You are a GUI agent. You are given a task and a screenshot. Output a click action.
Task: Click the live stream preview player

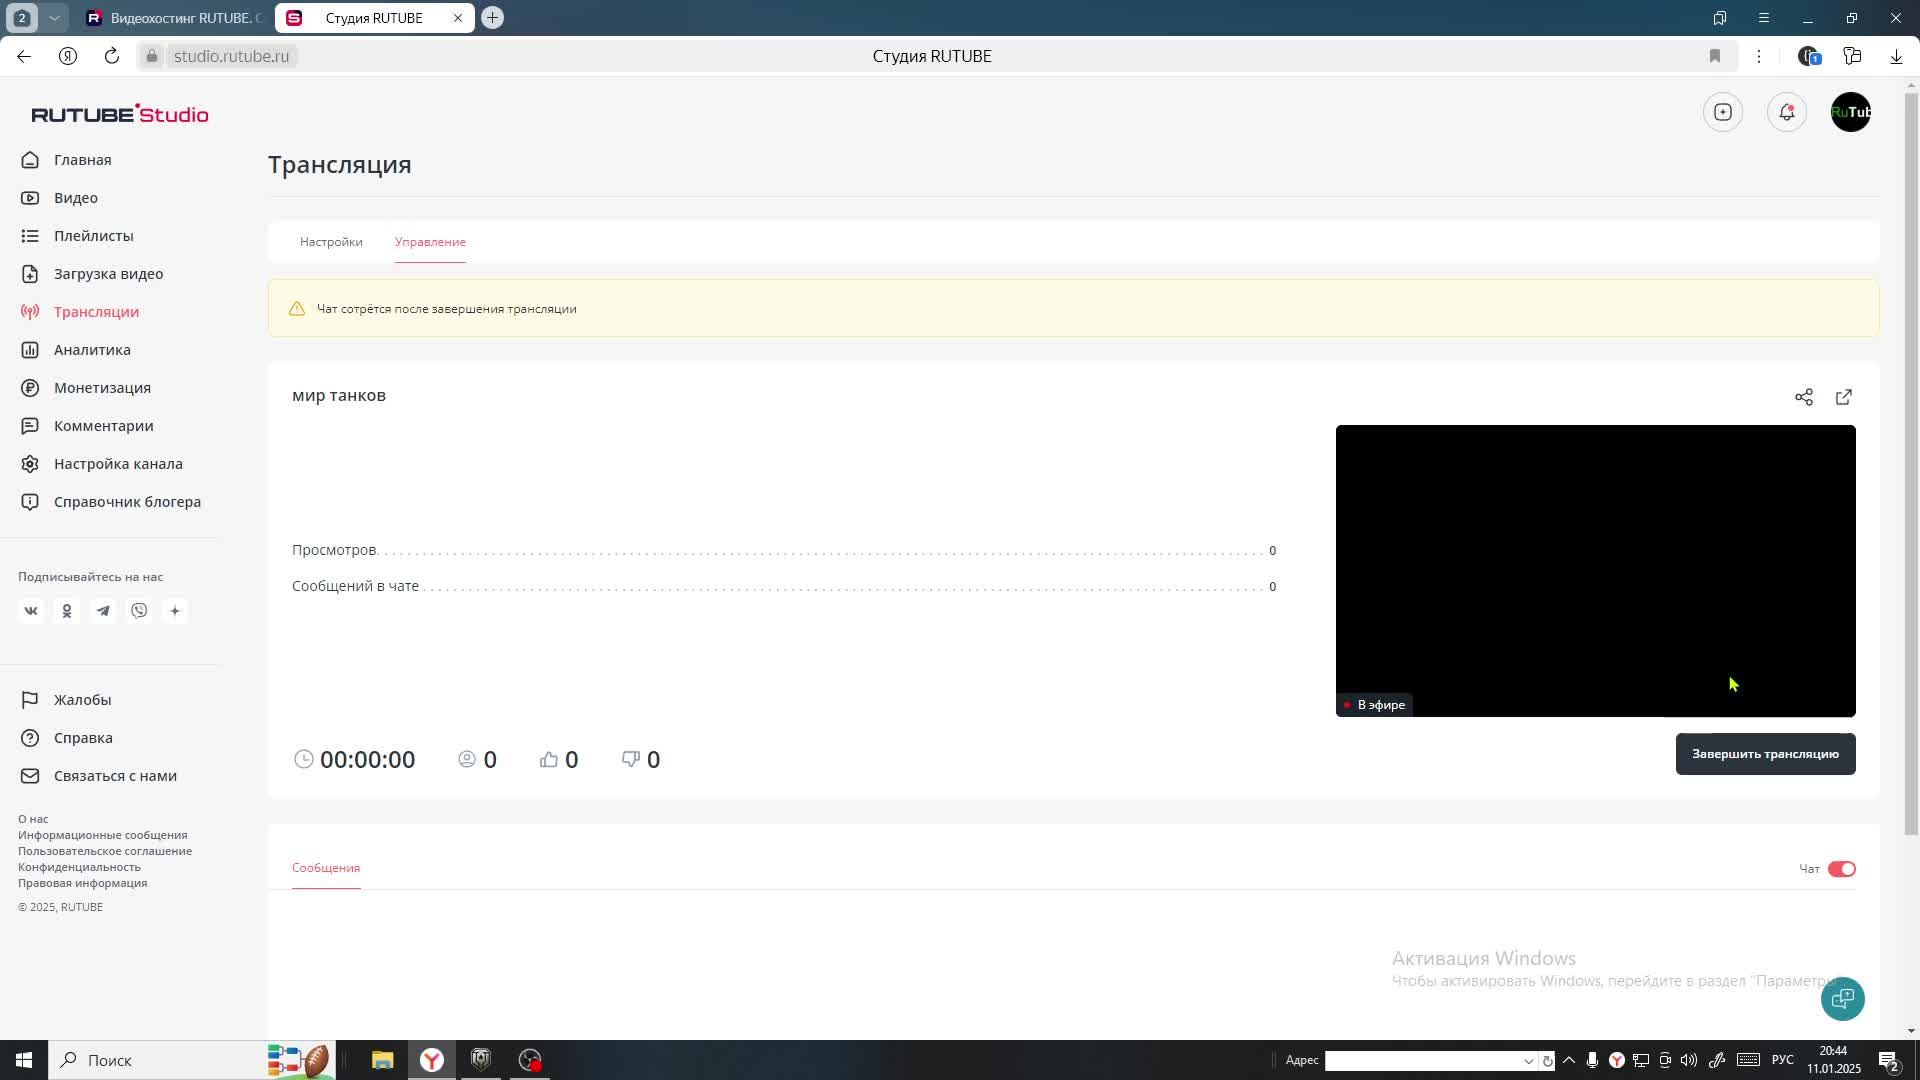click(1595, 570)
